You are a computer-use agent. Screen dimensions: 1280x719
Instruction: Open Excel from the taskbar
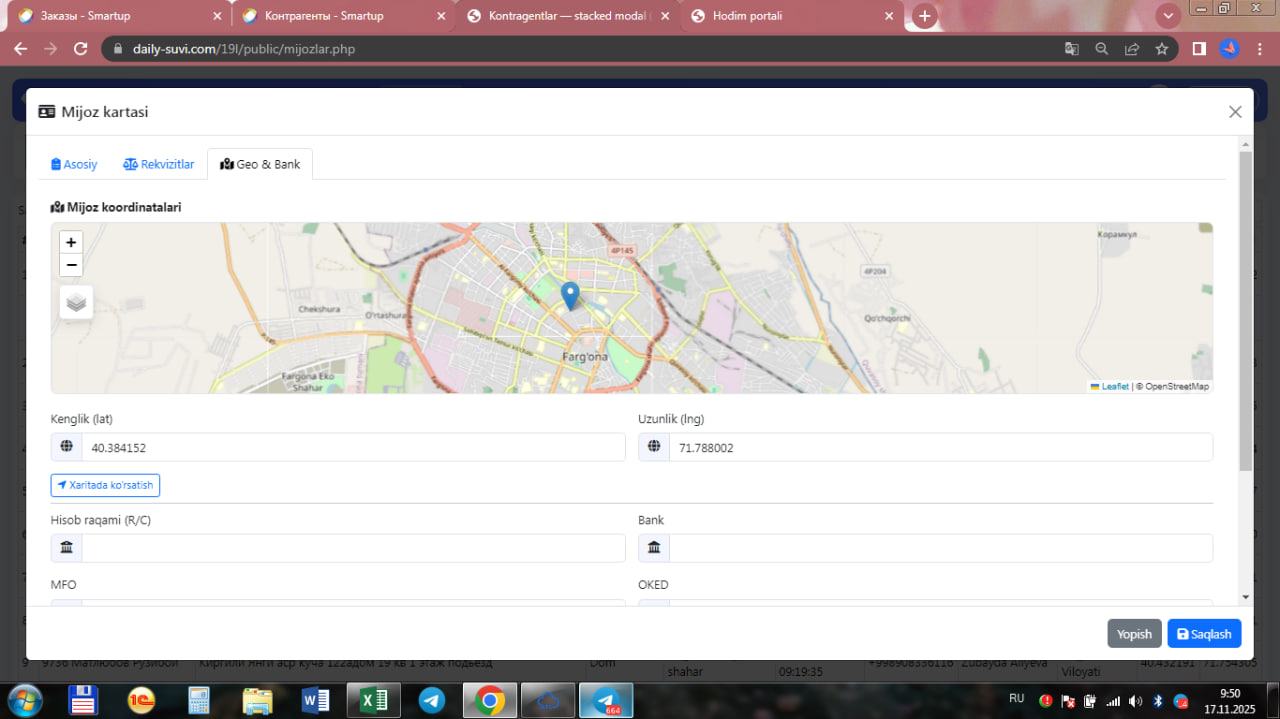tap(373, 700)
